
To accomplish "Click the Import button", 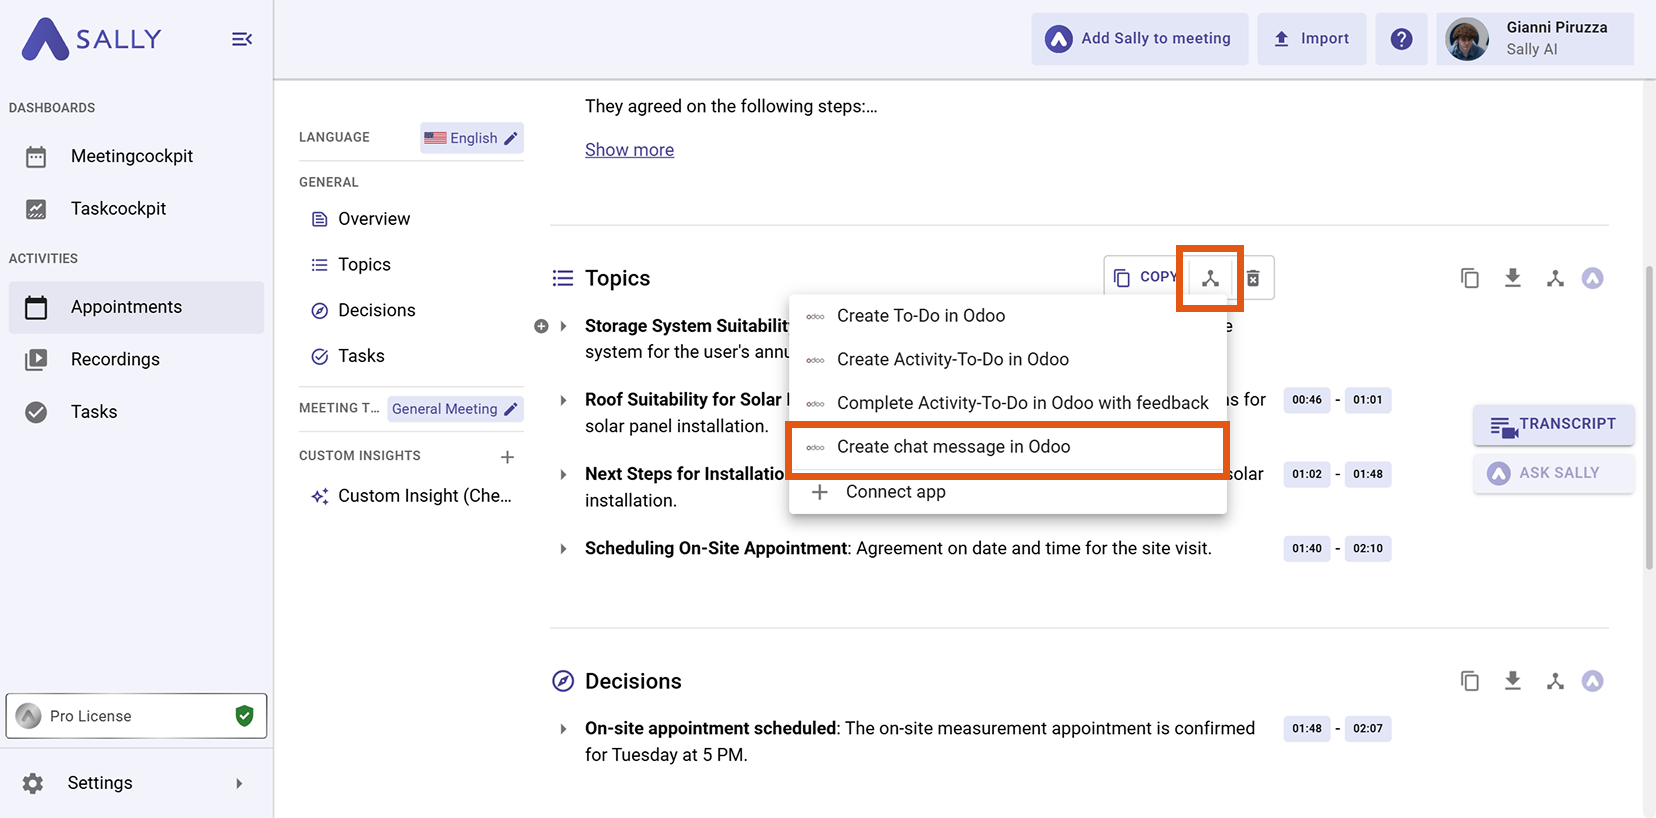I will click(1312, 39).
